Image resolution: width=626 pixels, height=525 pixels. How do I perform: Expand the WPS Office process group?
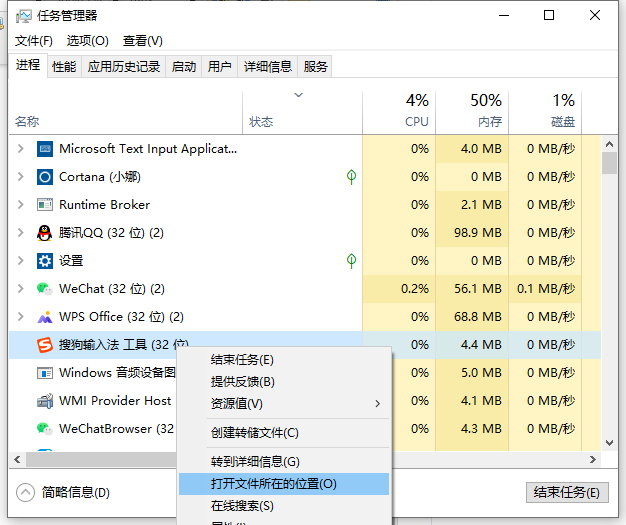click(x=20, y=317)
